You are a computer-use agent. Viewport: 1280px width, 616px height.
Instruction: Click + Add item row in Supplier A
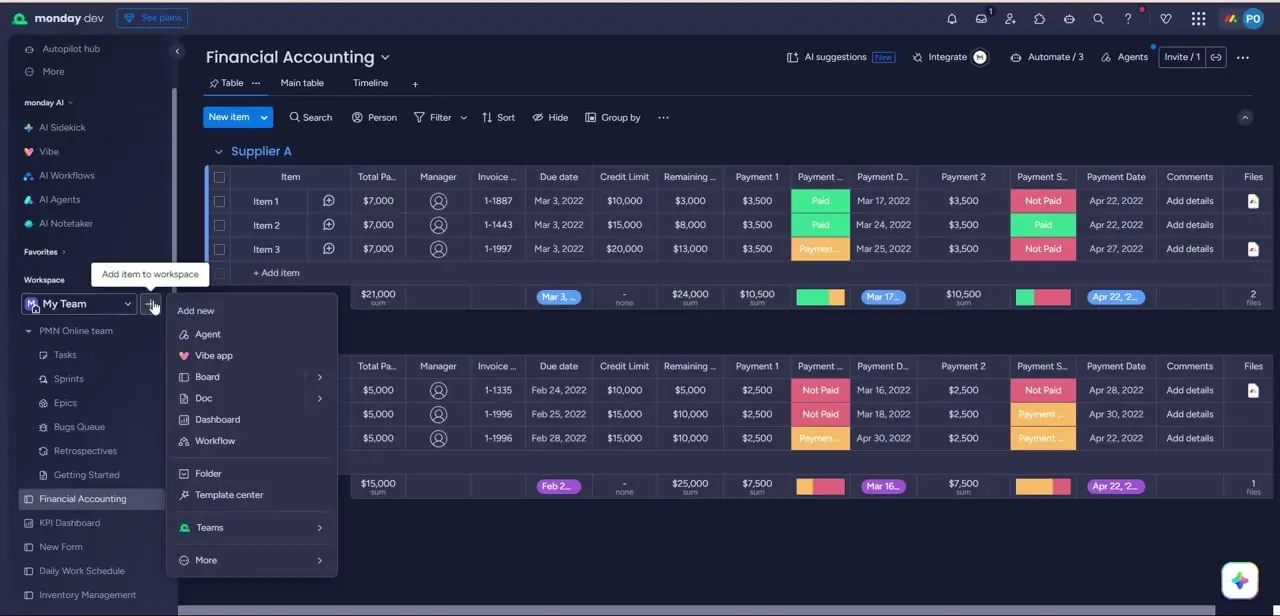tap(276, 273)
